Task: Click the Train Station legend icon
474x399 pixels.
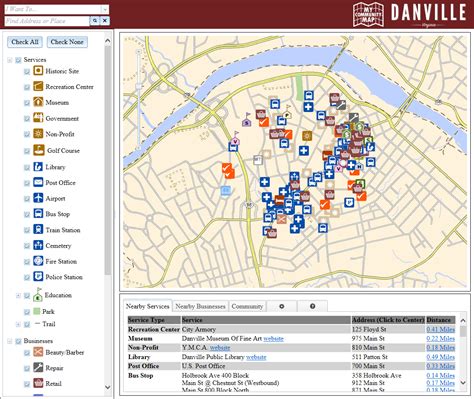Action: (38, 230)
